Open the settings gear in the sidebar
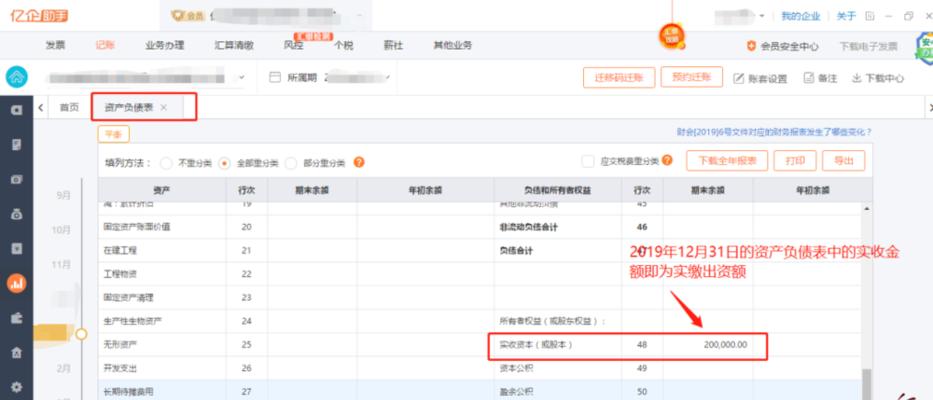Viewport: 933px width, 400px height. 17,387
